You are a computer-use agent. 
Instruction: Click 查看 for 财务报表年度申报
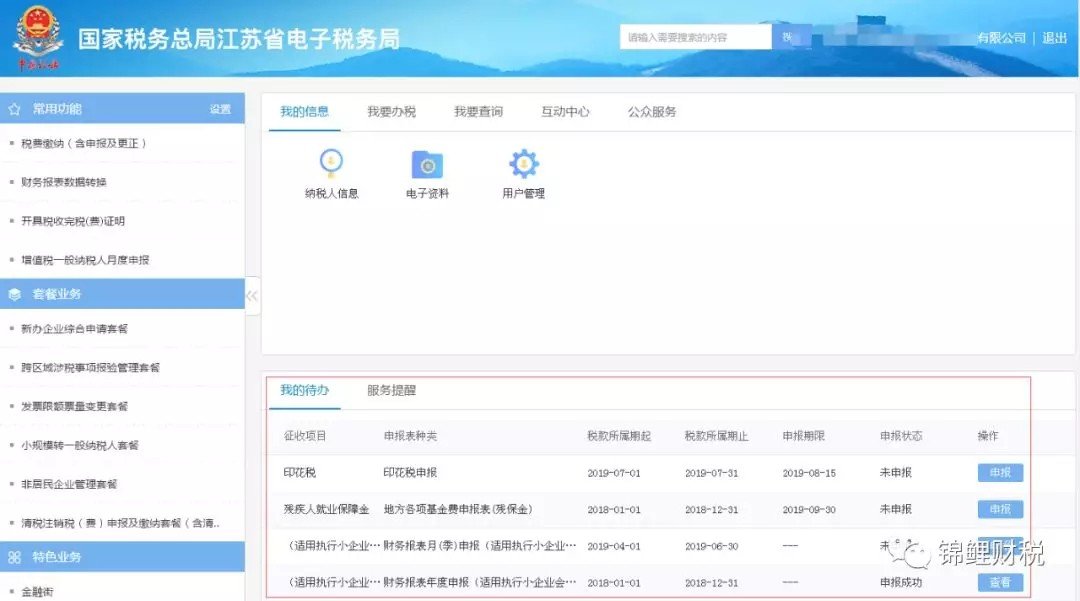coord(999,582)
